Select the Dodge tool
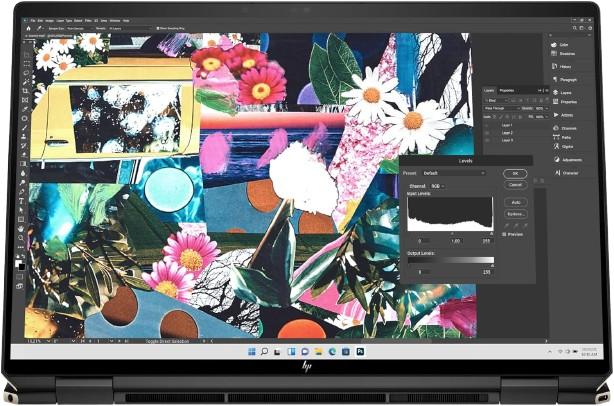This screenshot has height=406, width=614. click(23, 182)
